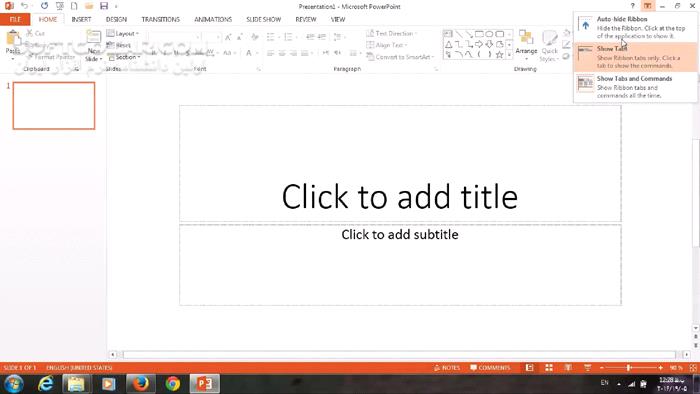Switch to the ANIMATIONS tab
The width and height of the screenshot is (700, 394).
point(213,19)
